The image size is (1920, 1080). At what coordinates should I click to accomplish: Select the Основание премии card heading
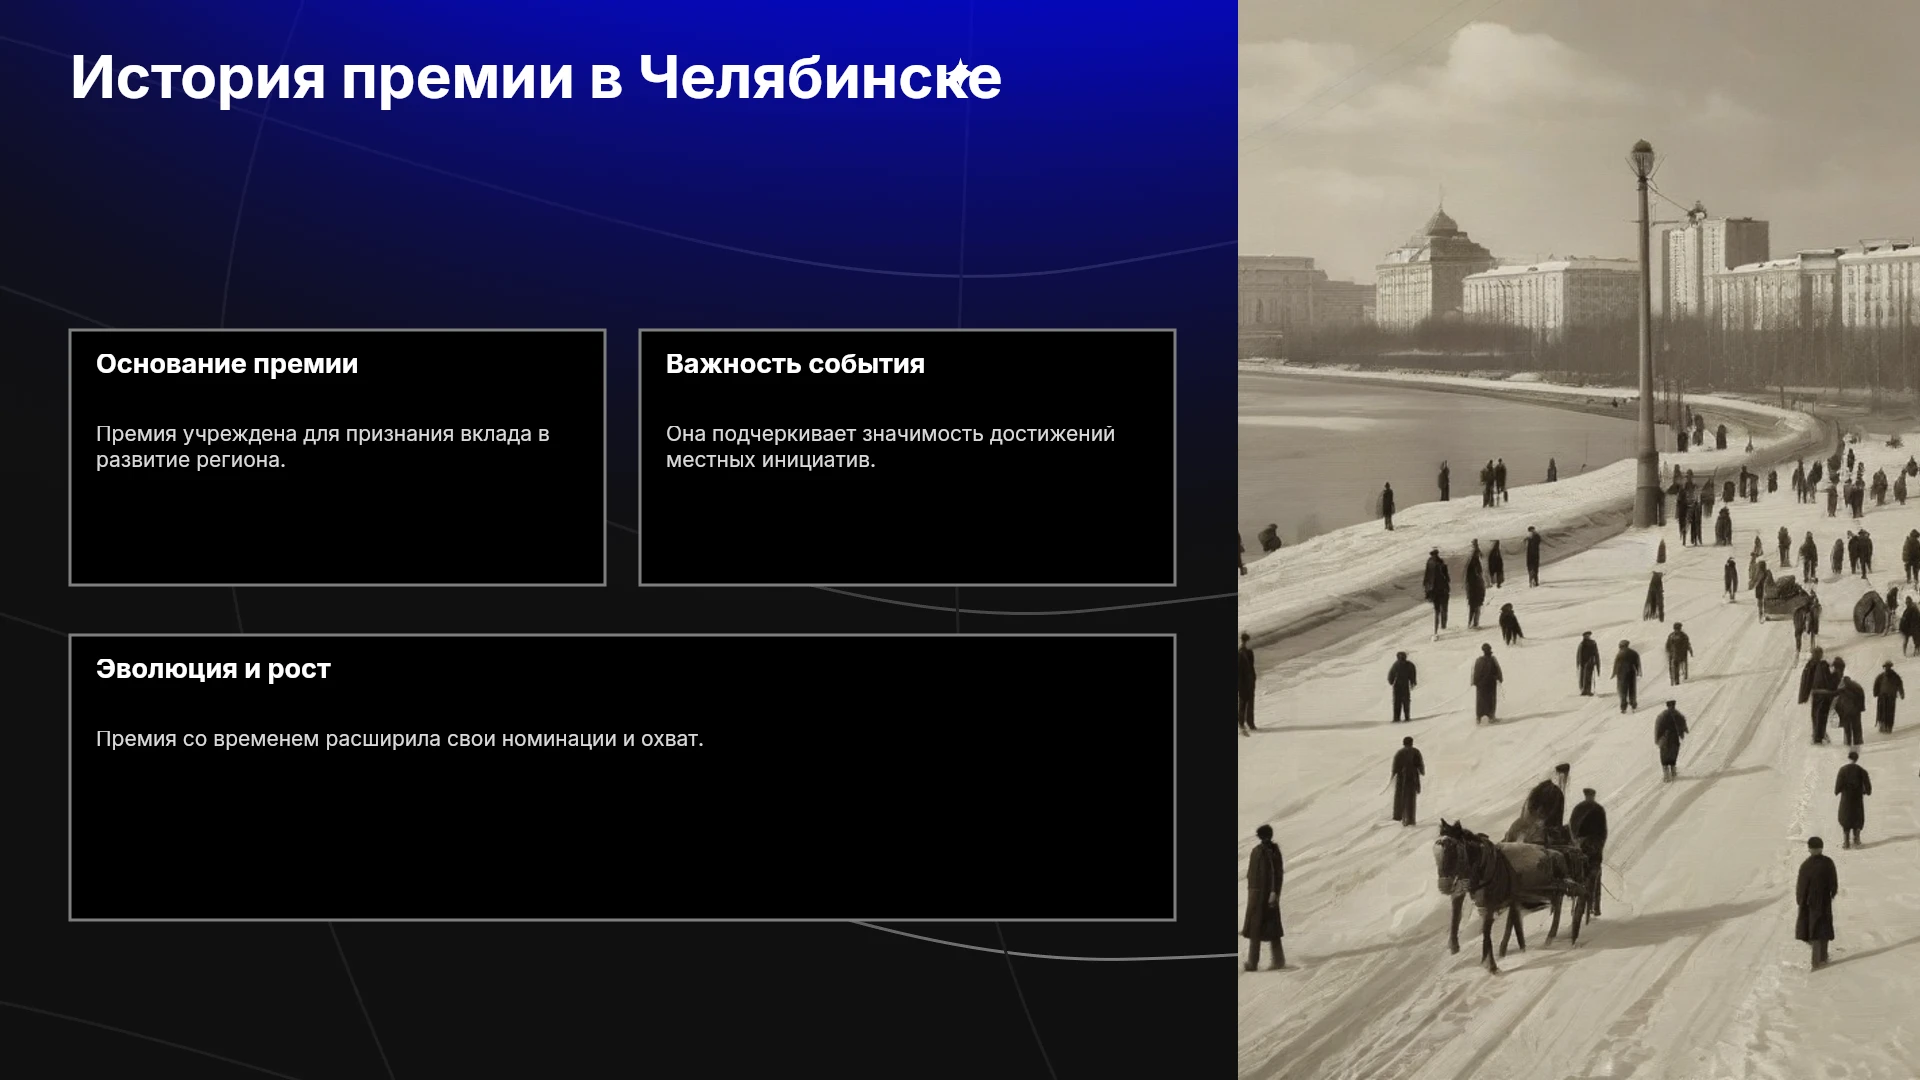point(227,364)
